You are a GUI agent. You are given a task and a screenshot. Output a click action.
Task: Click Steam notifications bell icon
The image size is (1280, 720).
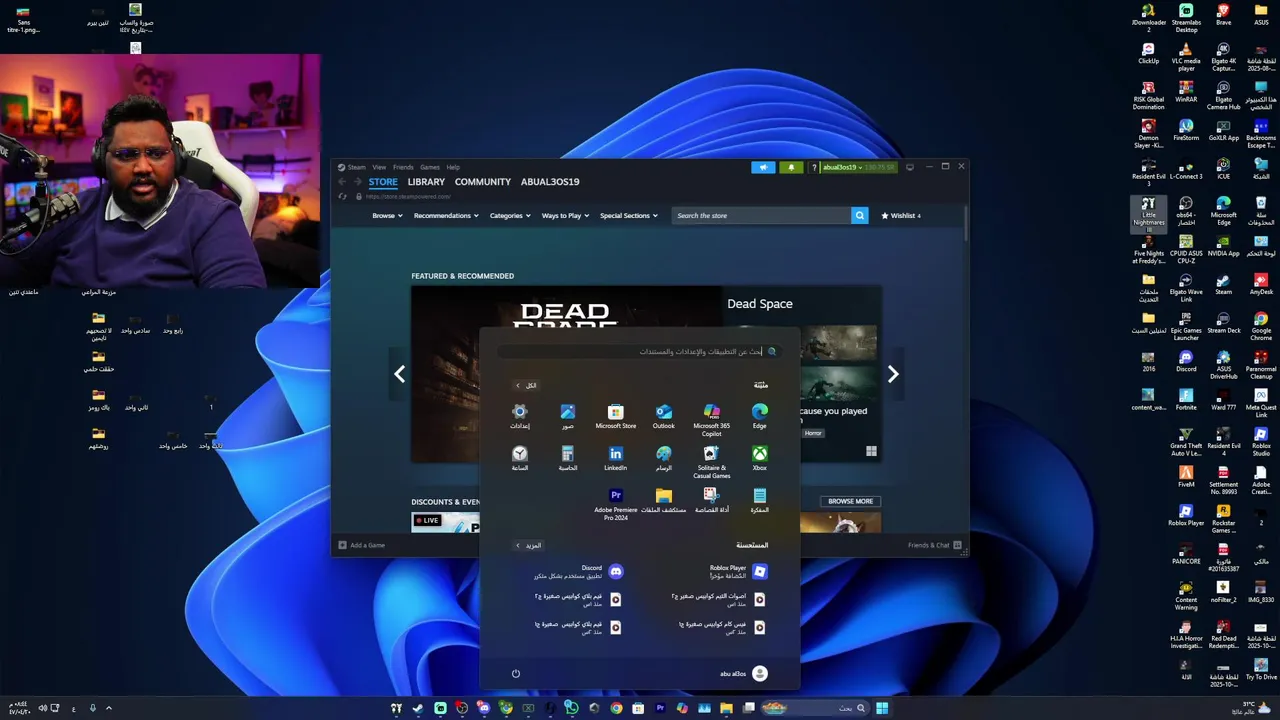tap(791, 167)
